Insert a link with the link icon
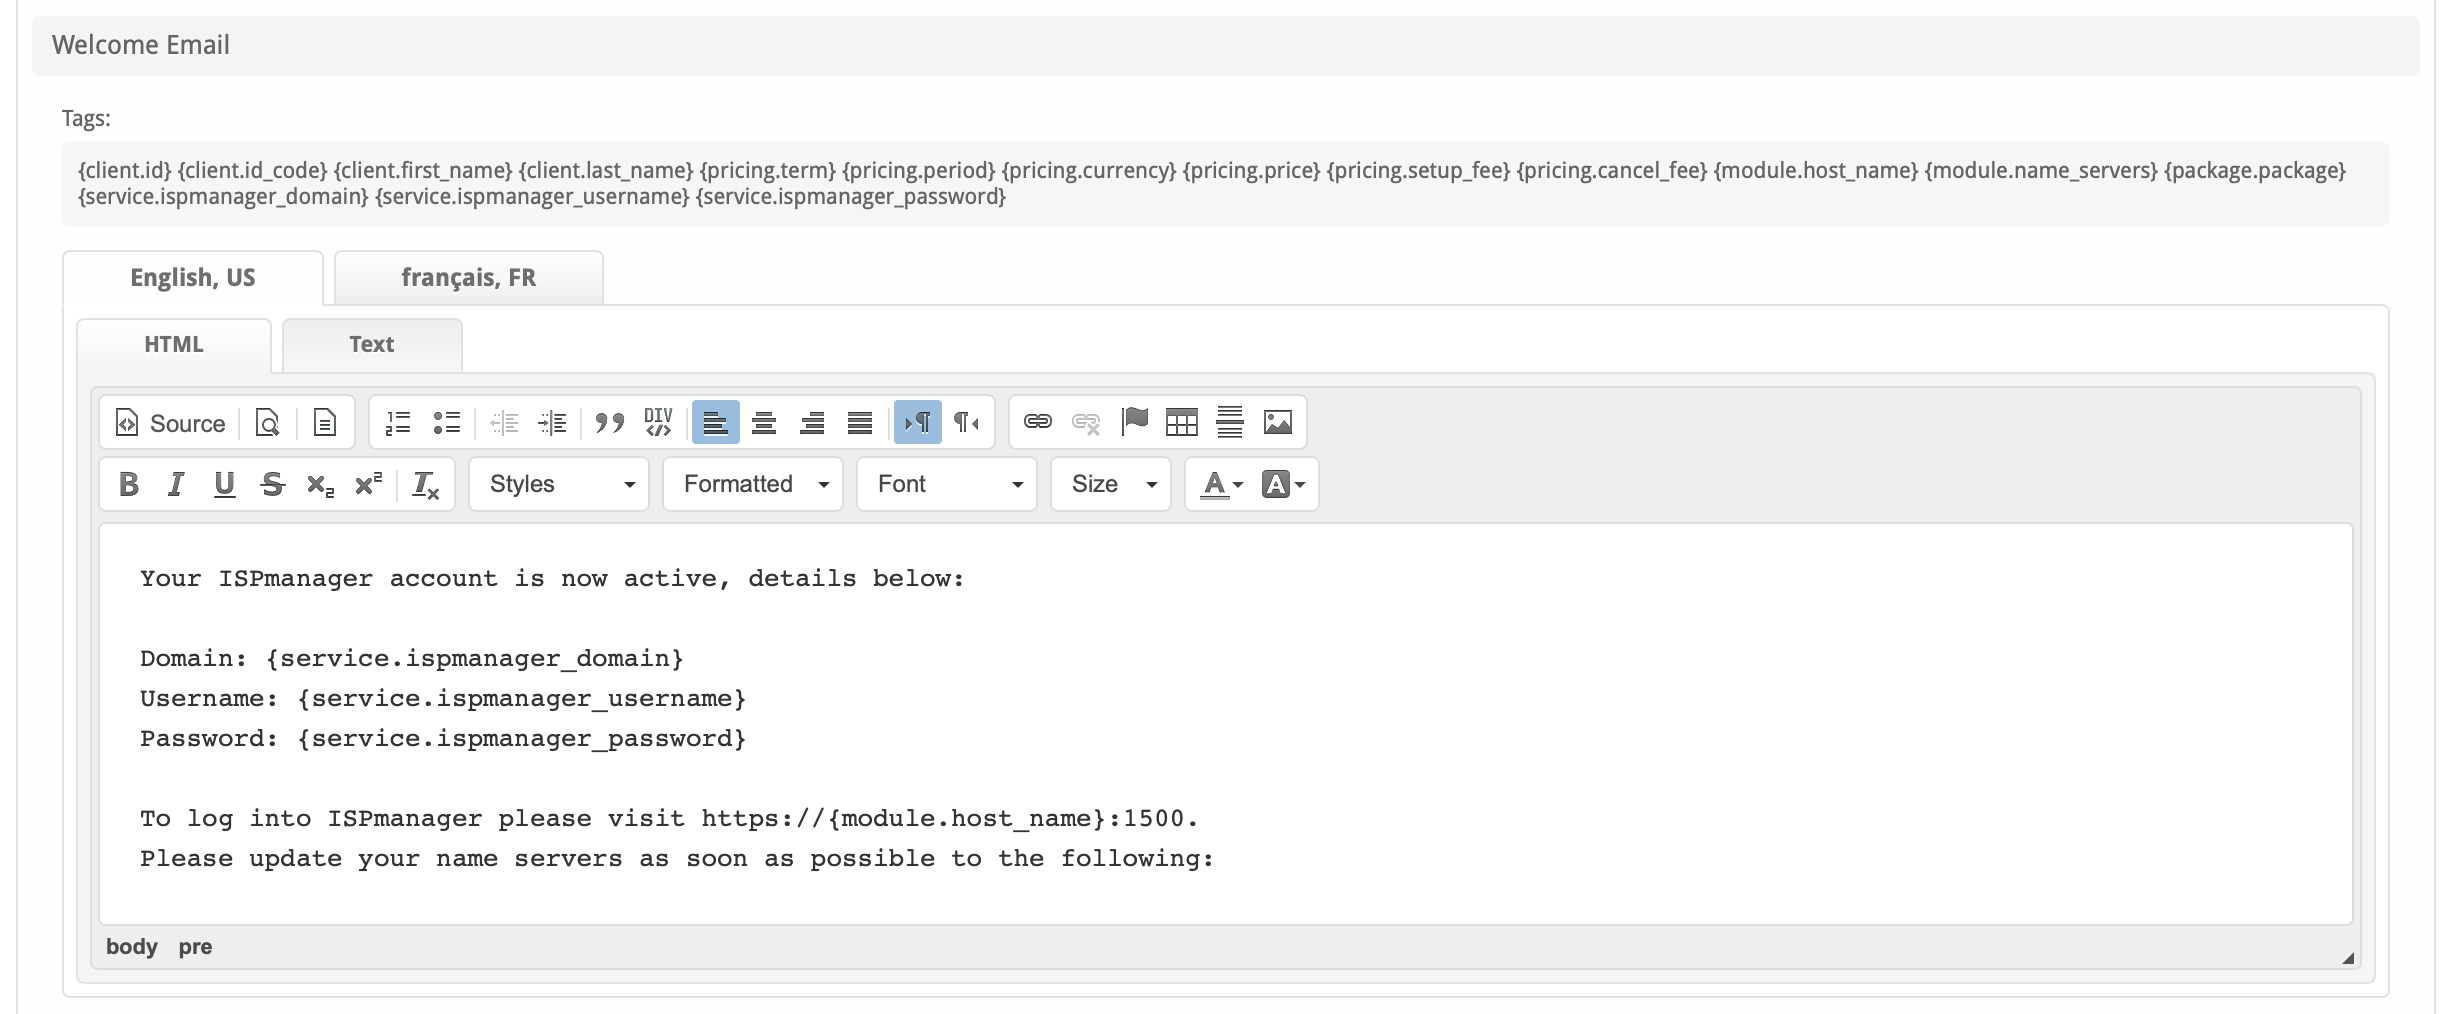The width and height of the screenshot is (2462, 1014). 1037,422
